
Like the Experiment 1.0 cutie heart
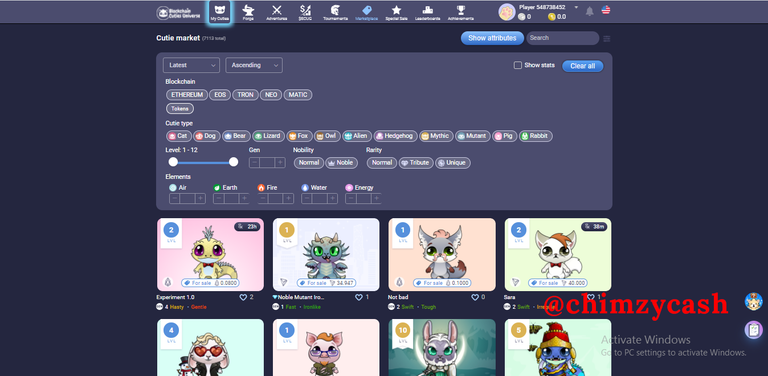(243, 297)
